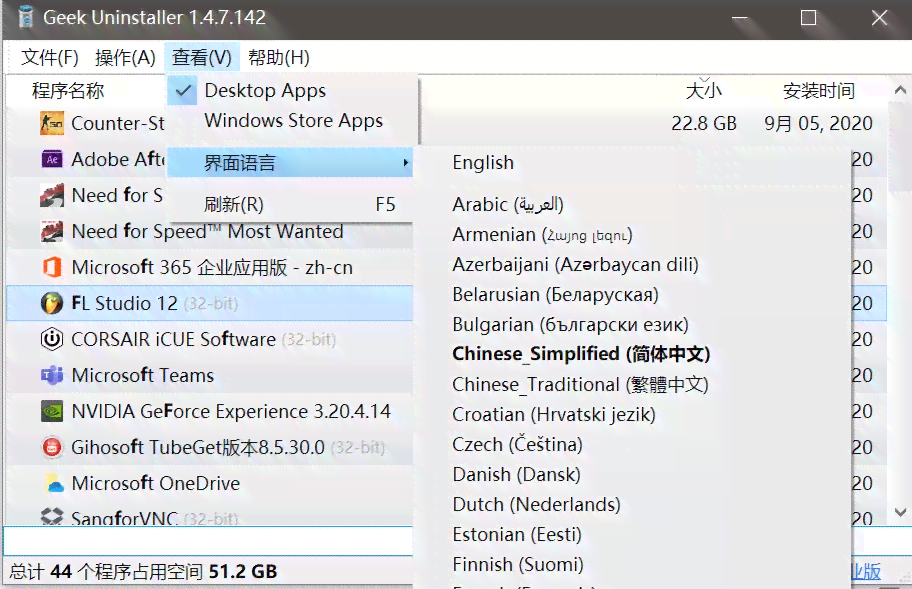Click the Need for Speed Most Wanted icon
This screenshot has width=912, height=589.
52,231
